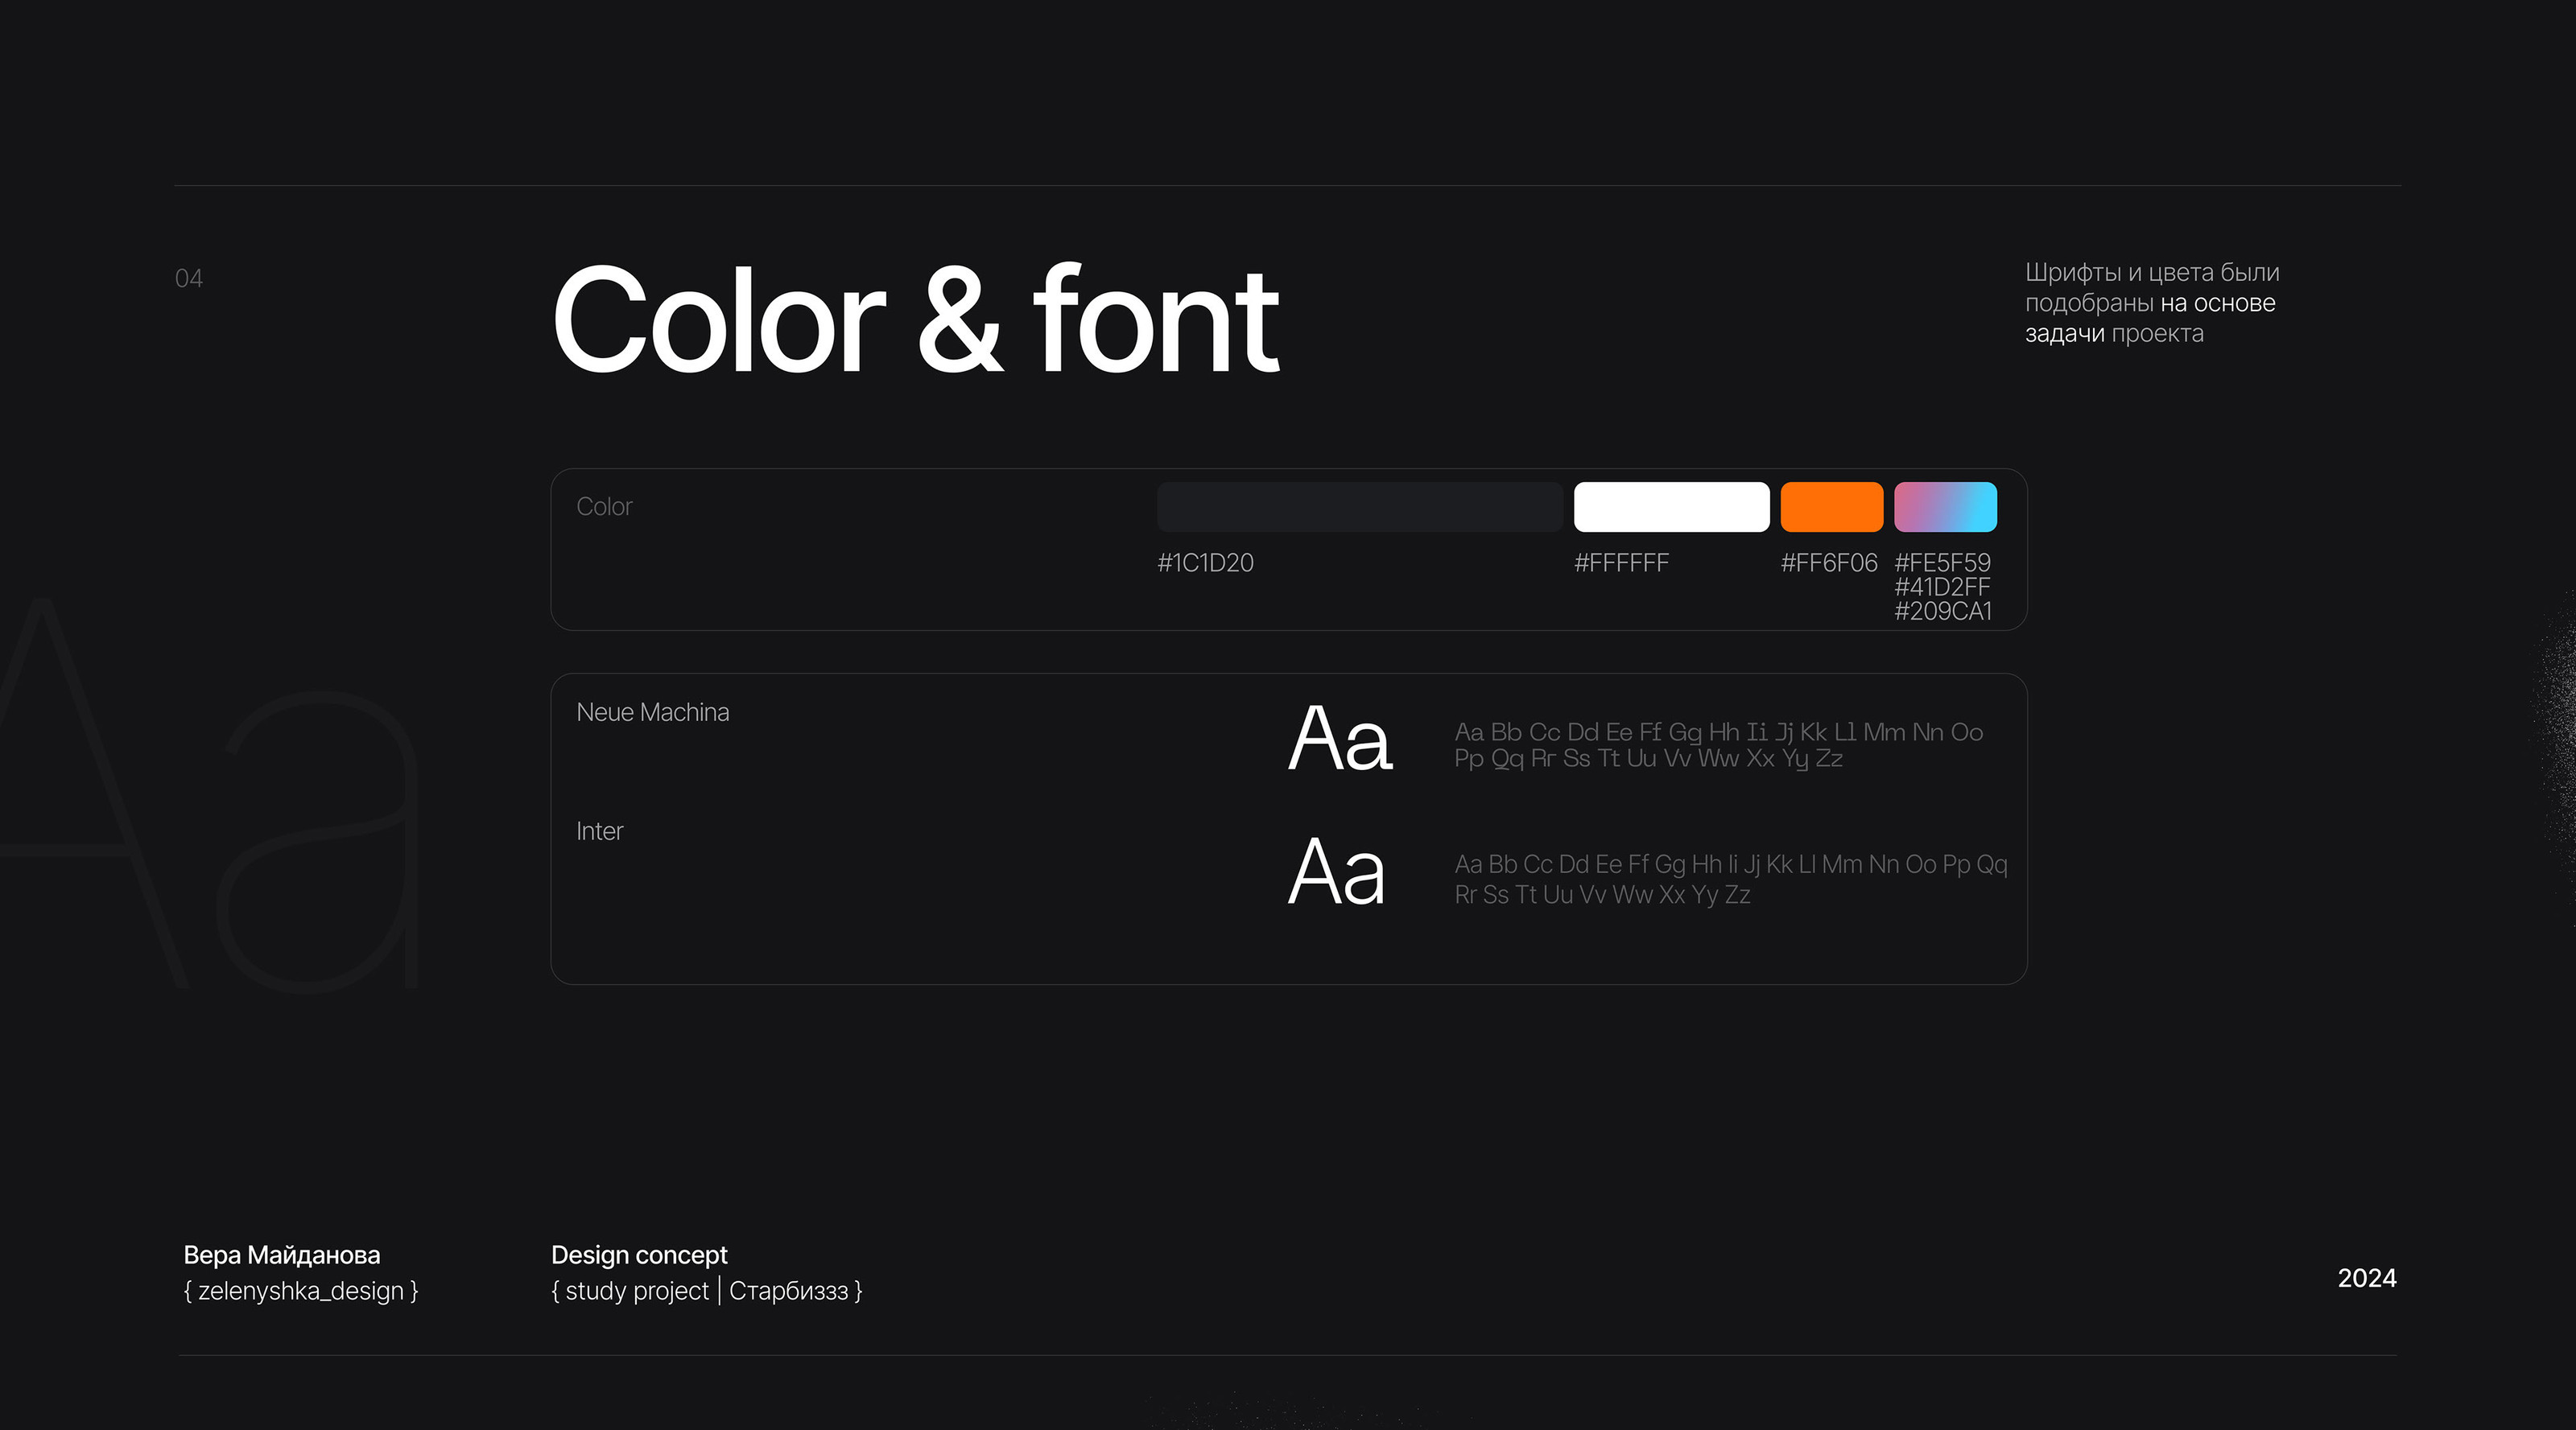Viewport: 2576px width, 1430px height.
Task: Click the Neue Machina alphabet specimen text
Action: click(1717, 745)
